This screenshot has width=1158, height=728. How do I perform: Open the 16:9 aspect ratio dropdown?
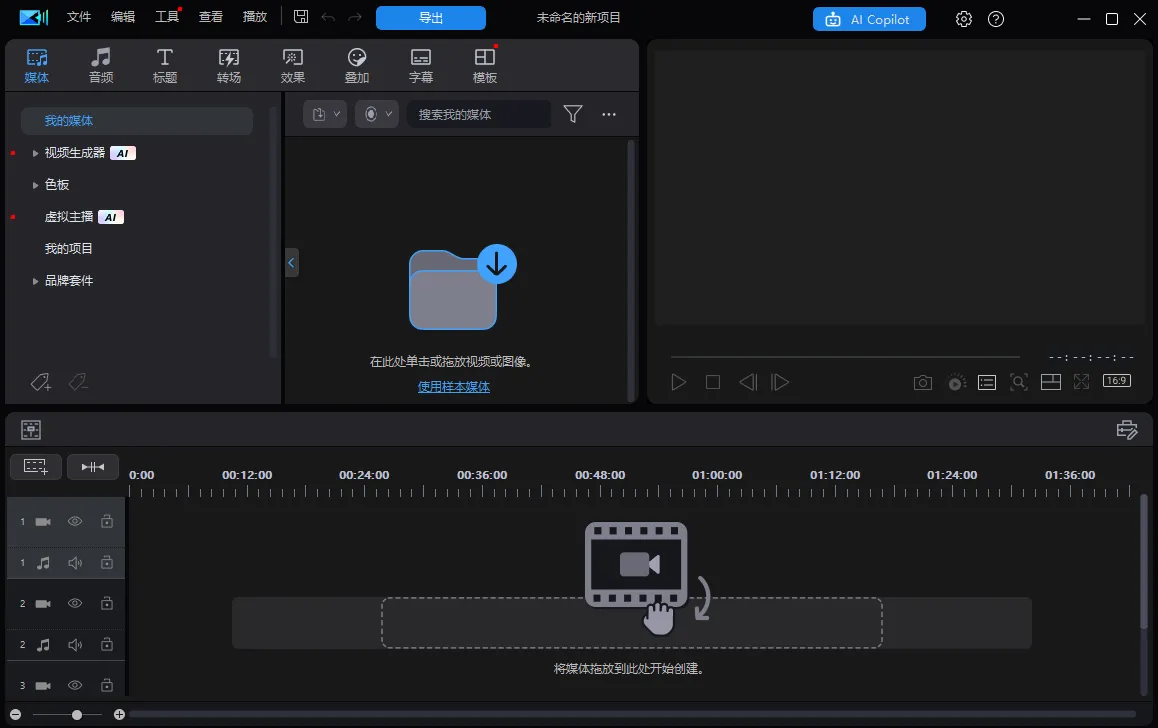point(1116,381)
